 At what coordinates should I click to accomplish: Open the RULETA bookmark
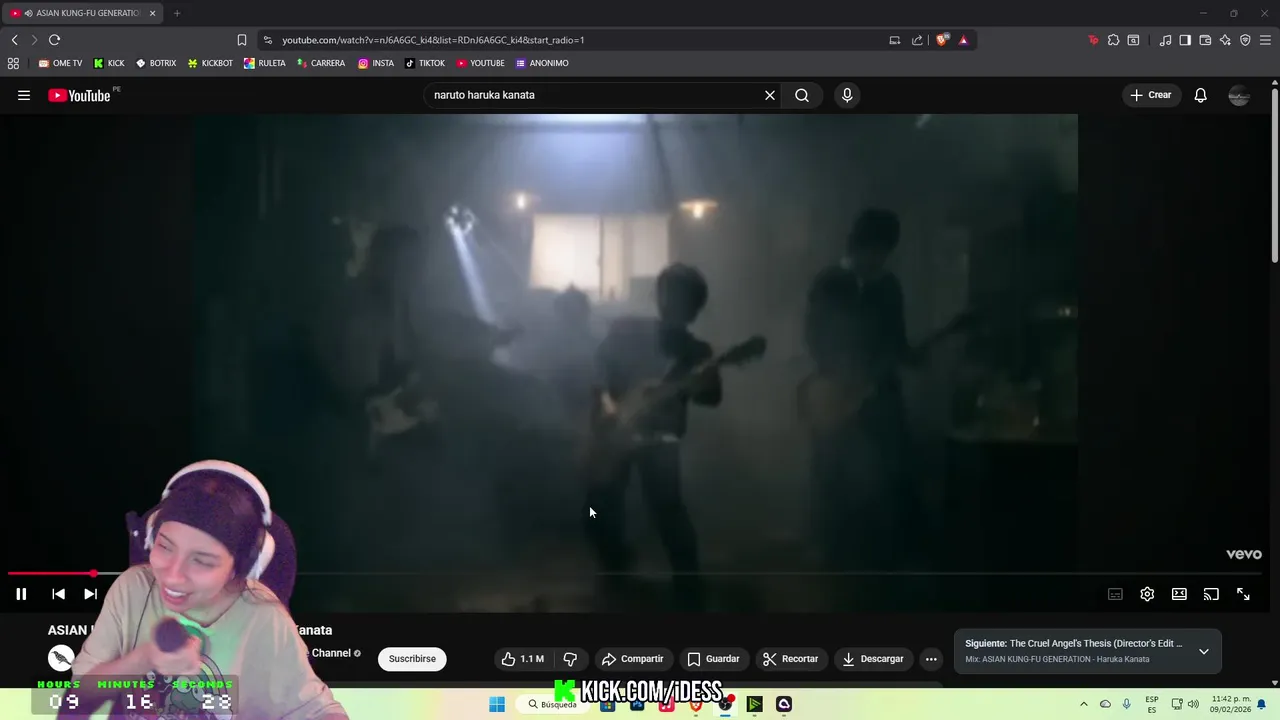(x=265, y=63)
